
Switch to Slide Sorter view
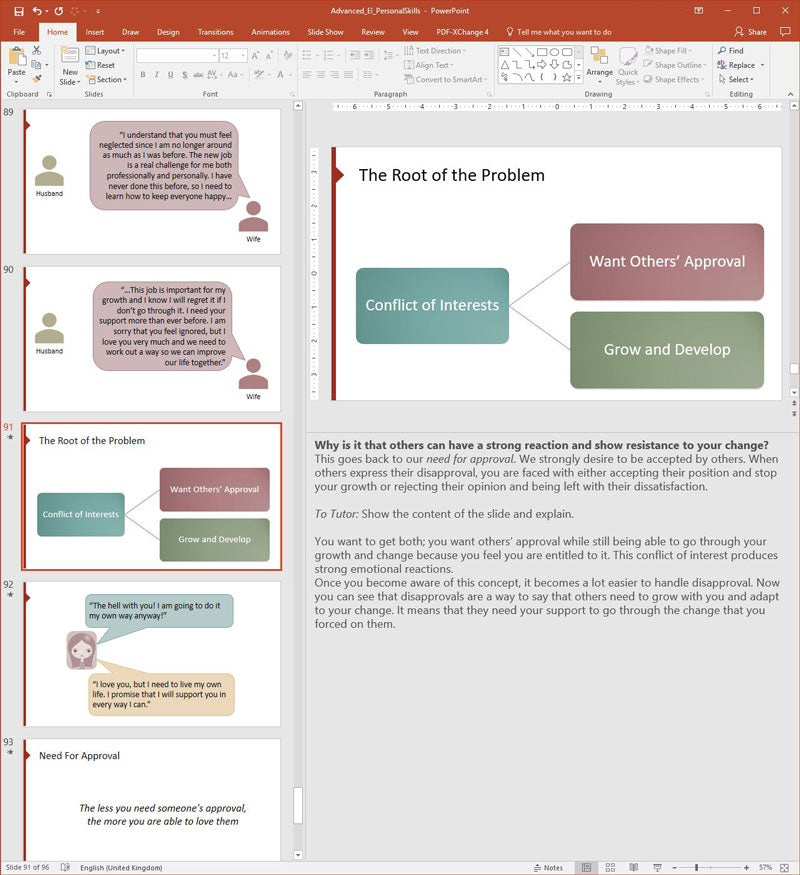tap(609, 867)
